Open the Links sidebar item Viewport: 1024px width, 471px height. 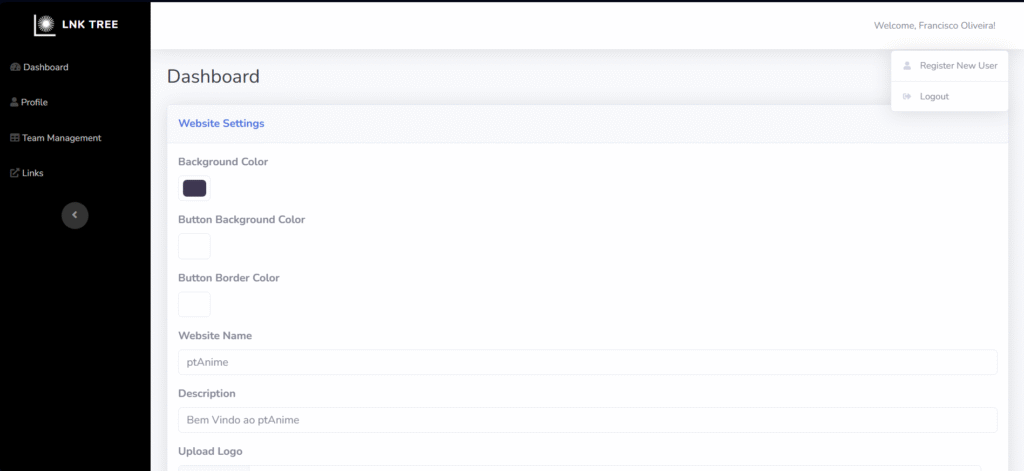(x=27, y=173)
